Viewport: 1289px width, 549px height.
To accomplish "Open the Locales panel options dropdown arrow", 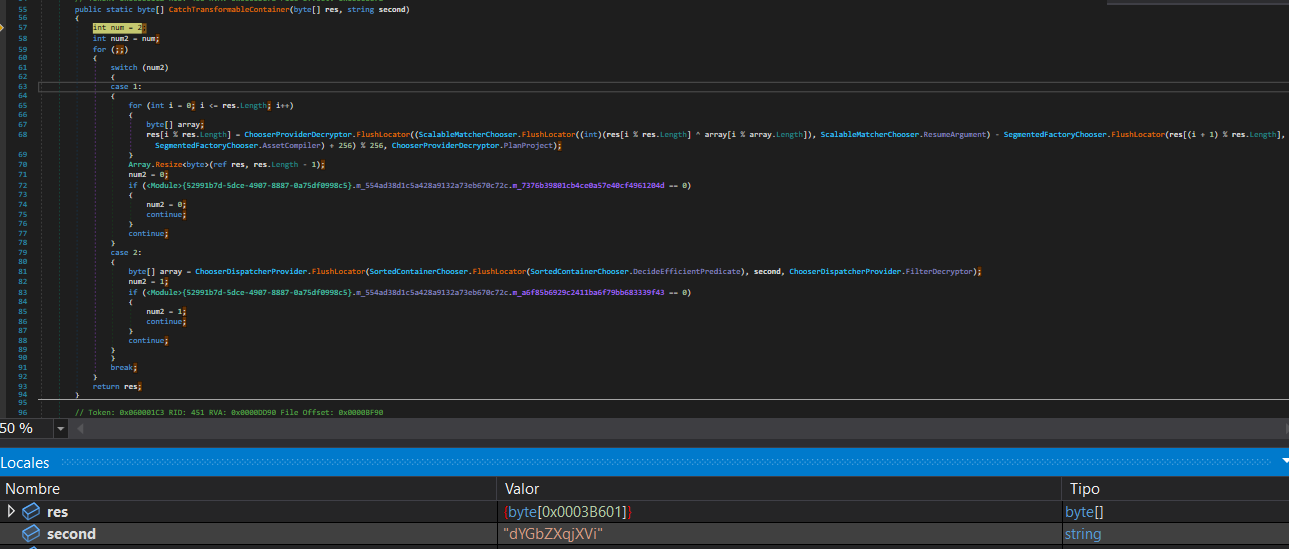I will click(1283, 462).
